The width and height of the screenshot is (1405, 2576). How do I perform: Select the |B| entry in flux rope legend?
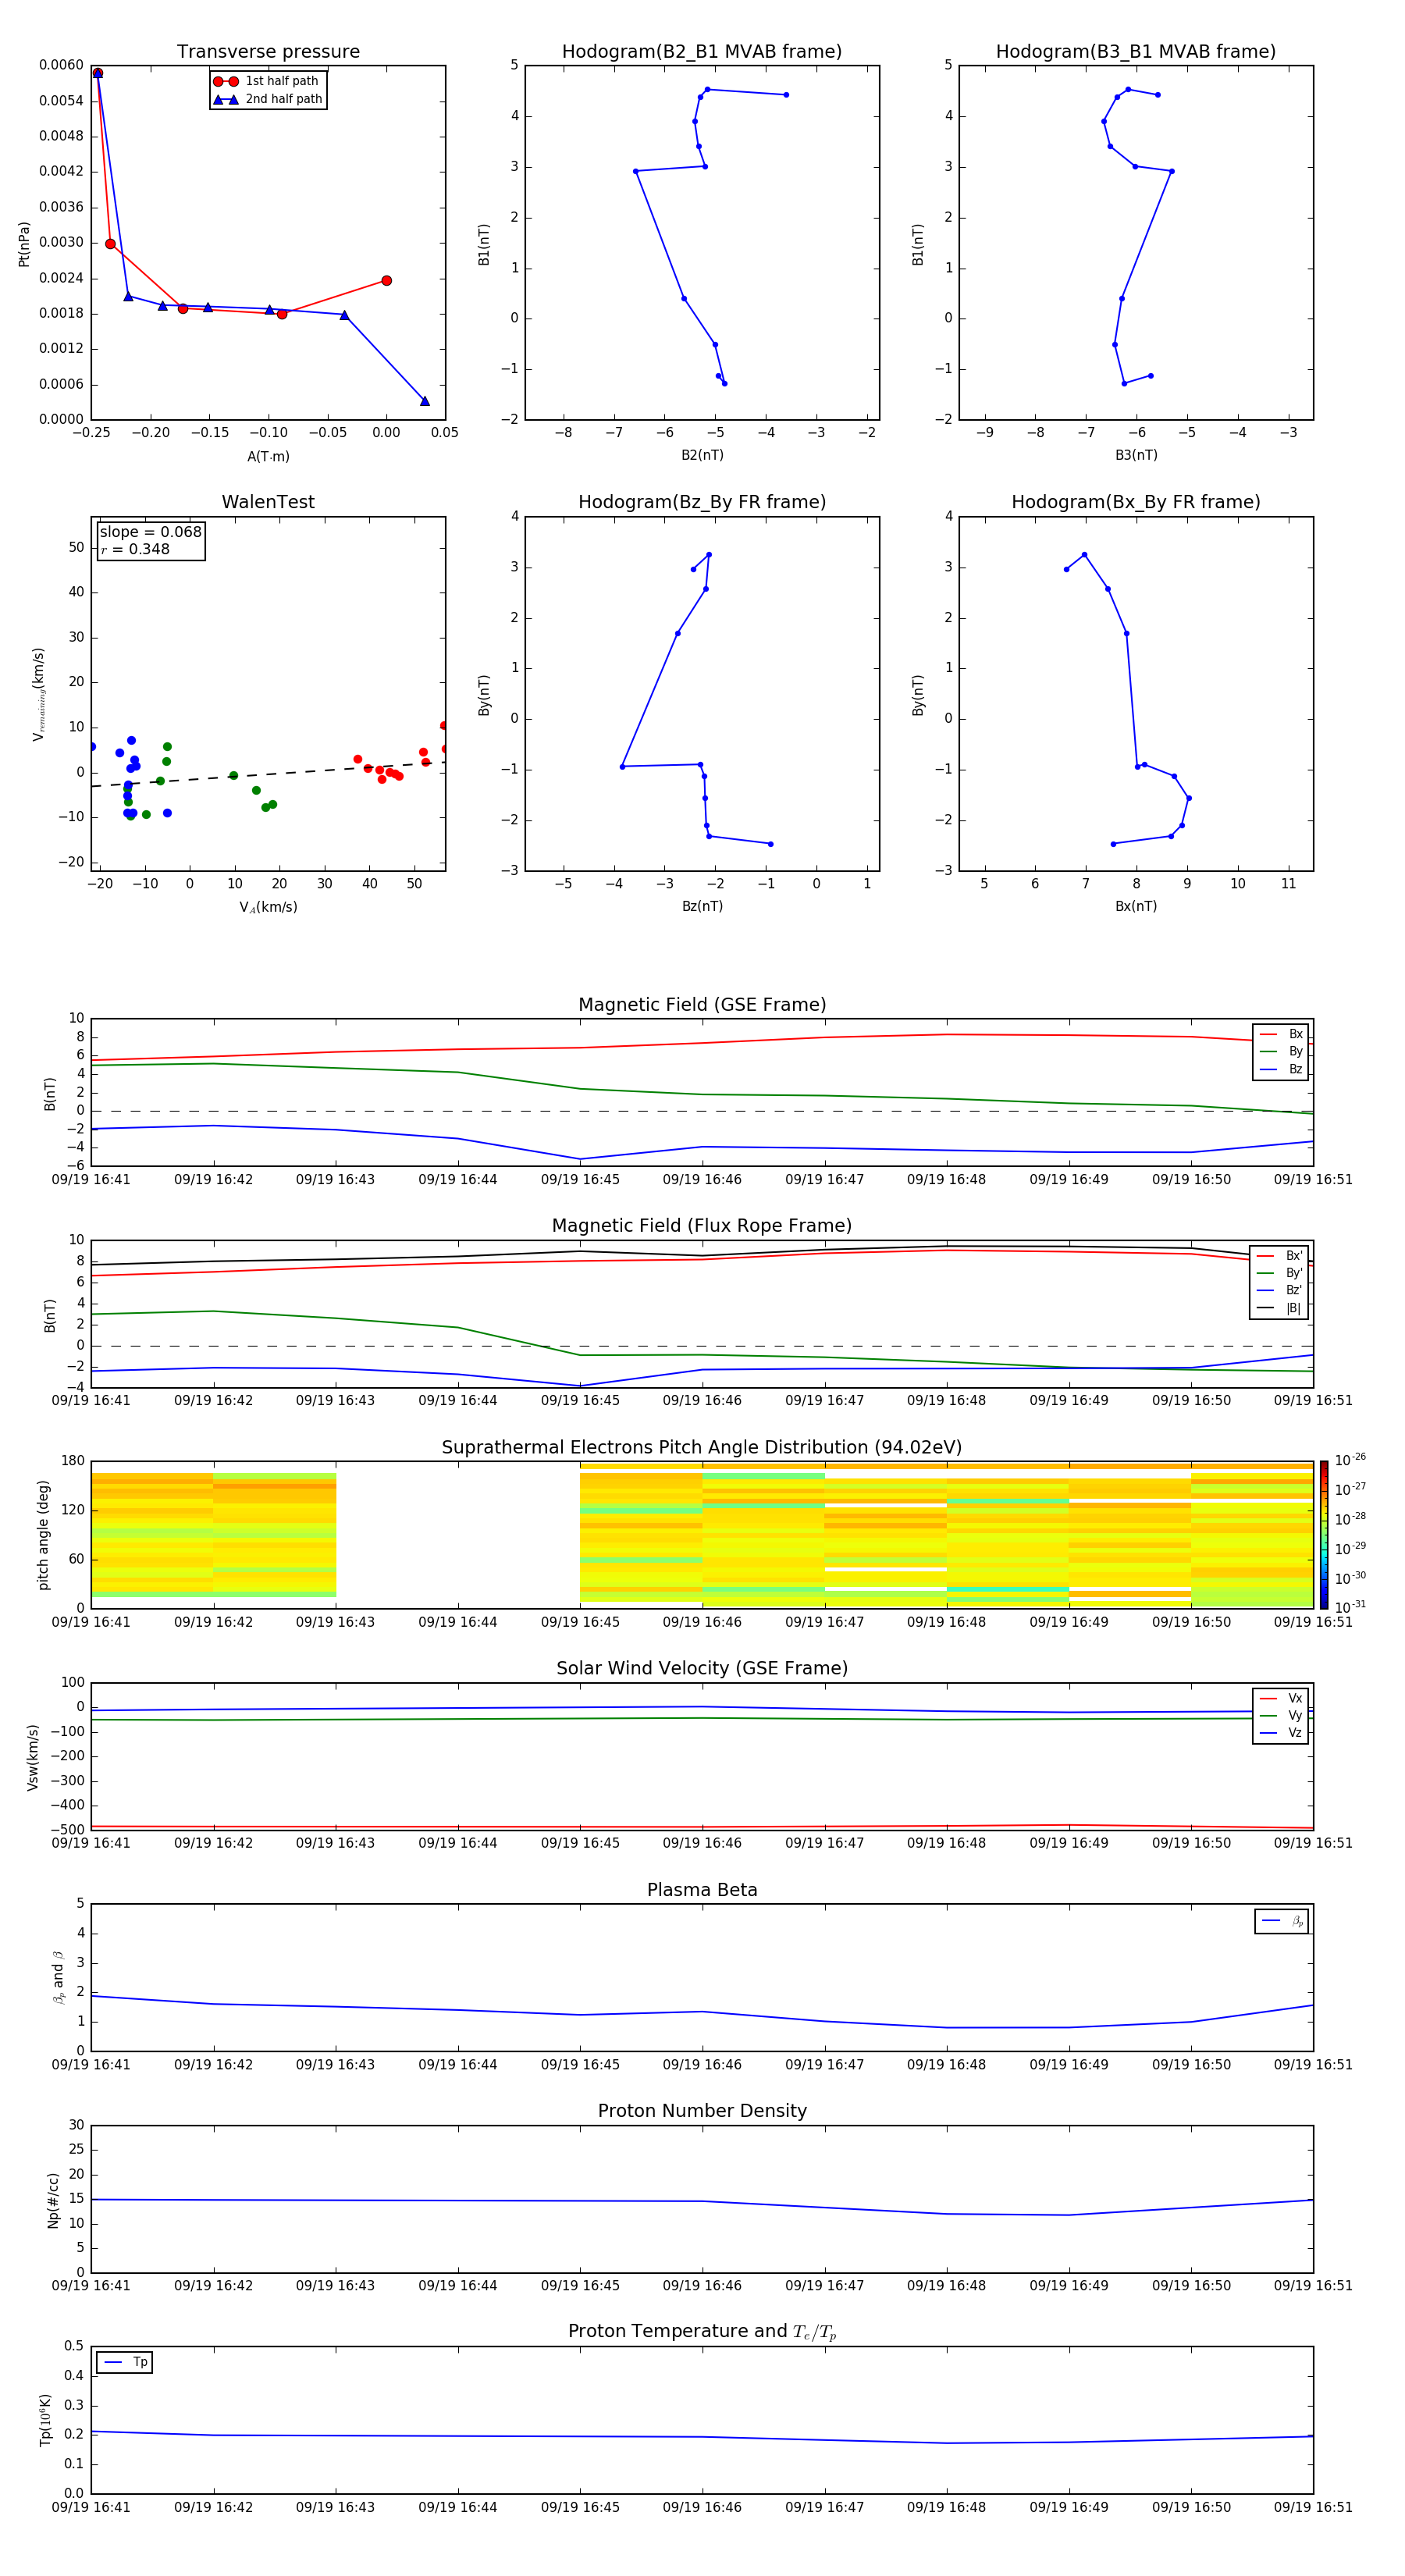point(1280,1309)
